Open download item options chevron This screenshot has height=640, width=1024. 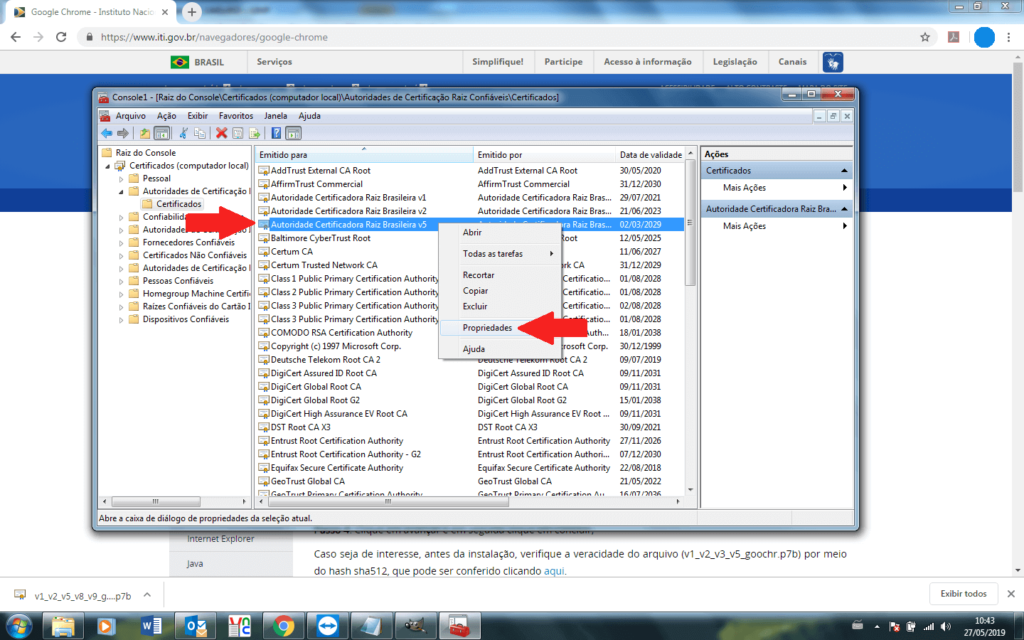click(x=147, y=595)
